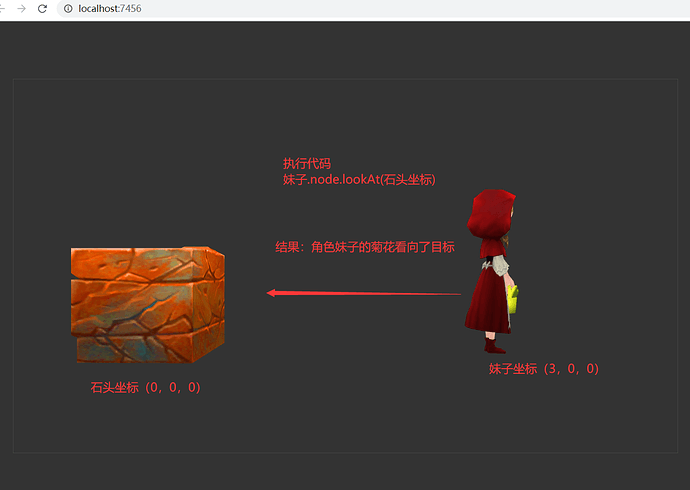Open site information icon beside localhost
Screen dimensions: 690x490
pyautogui.click(x=68, y=9)
